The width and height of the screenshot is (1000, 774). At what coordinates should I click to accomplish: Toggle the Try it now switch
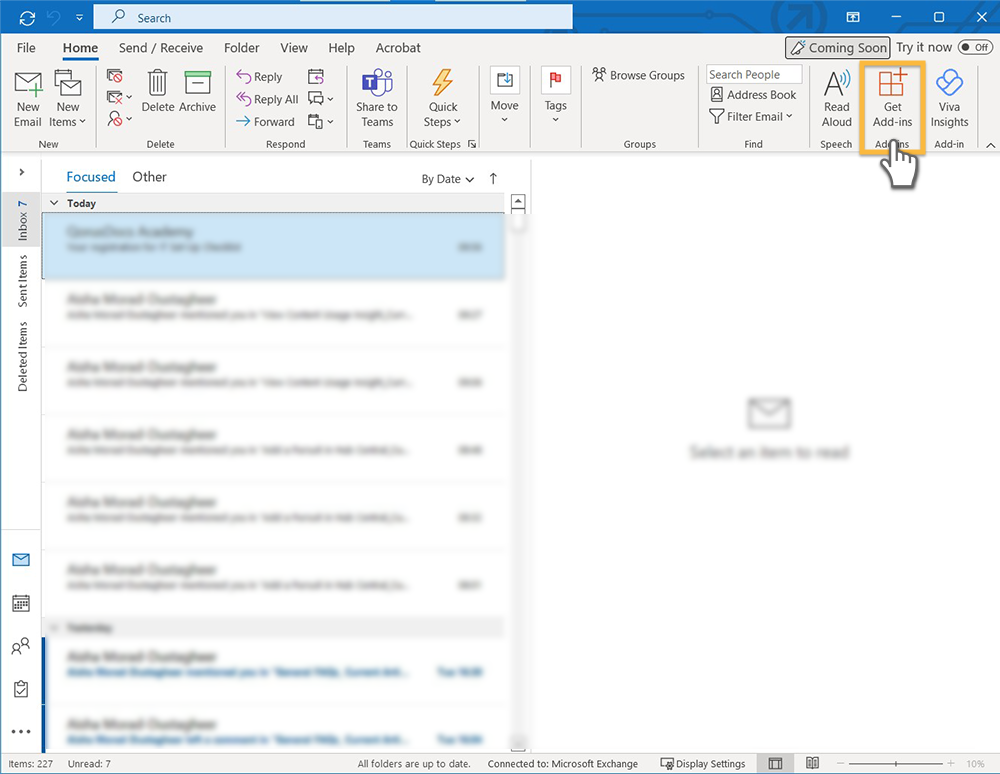click(975, 47)
